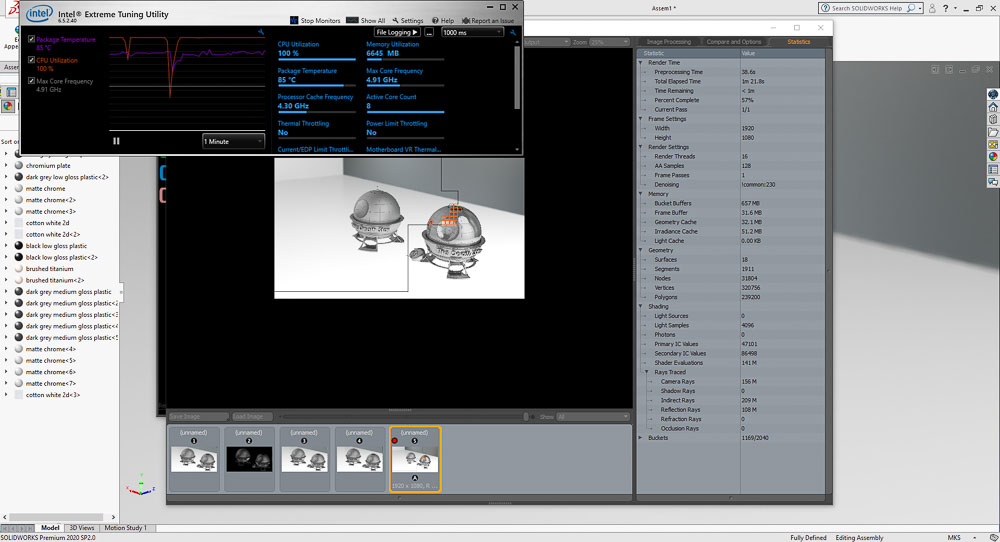Screen dimensions: 1000x542
Task: Click search magnifier in SOLIDWORKS Help box
Action: click(x=911, y=8)
